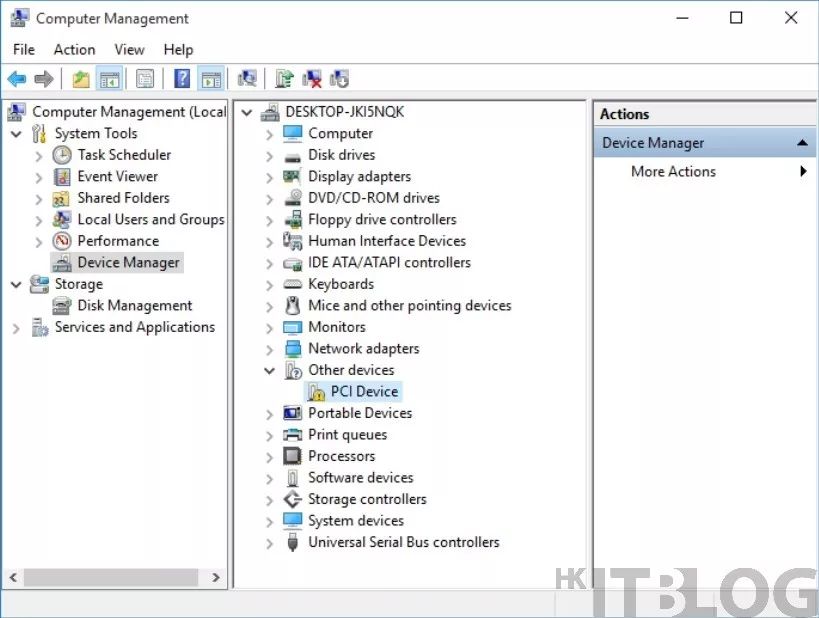Click the Forward arrow toolbar icon
Screen dimensions: 819x618
click(x=44, y=79)
